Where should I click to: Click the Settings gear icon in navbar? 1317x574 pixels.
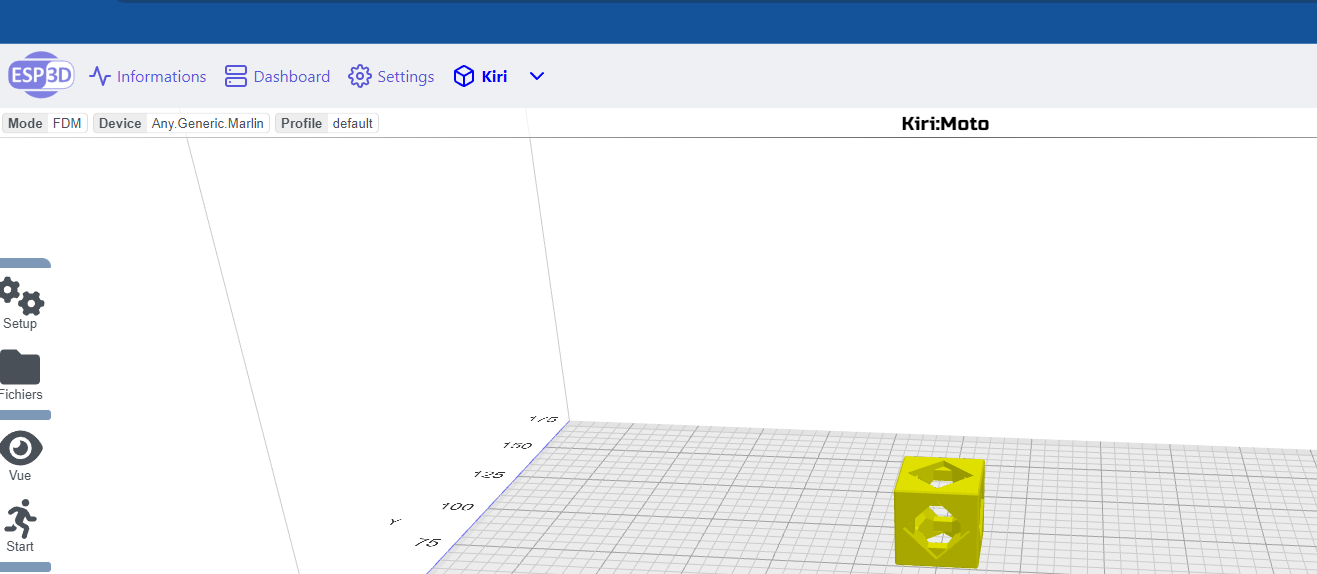(360, 76)
